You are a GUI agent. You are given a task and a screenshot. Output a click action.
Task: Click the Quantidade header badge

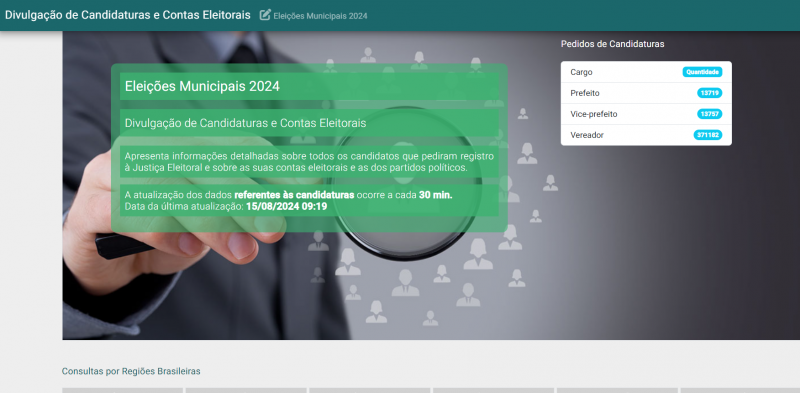point(703,72)
